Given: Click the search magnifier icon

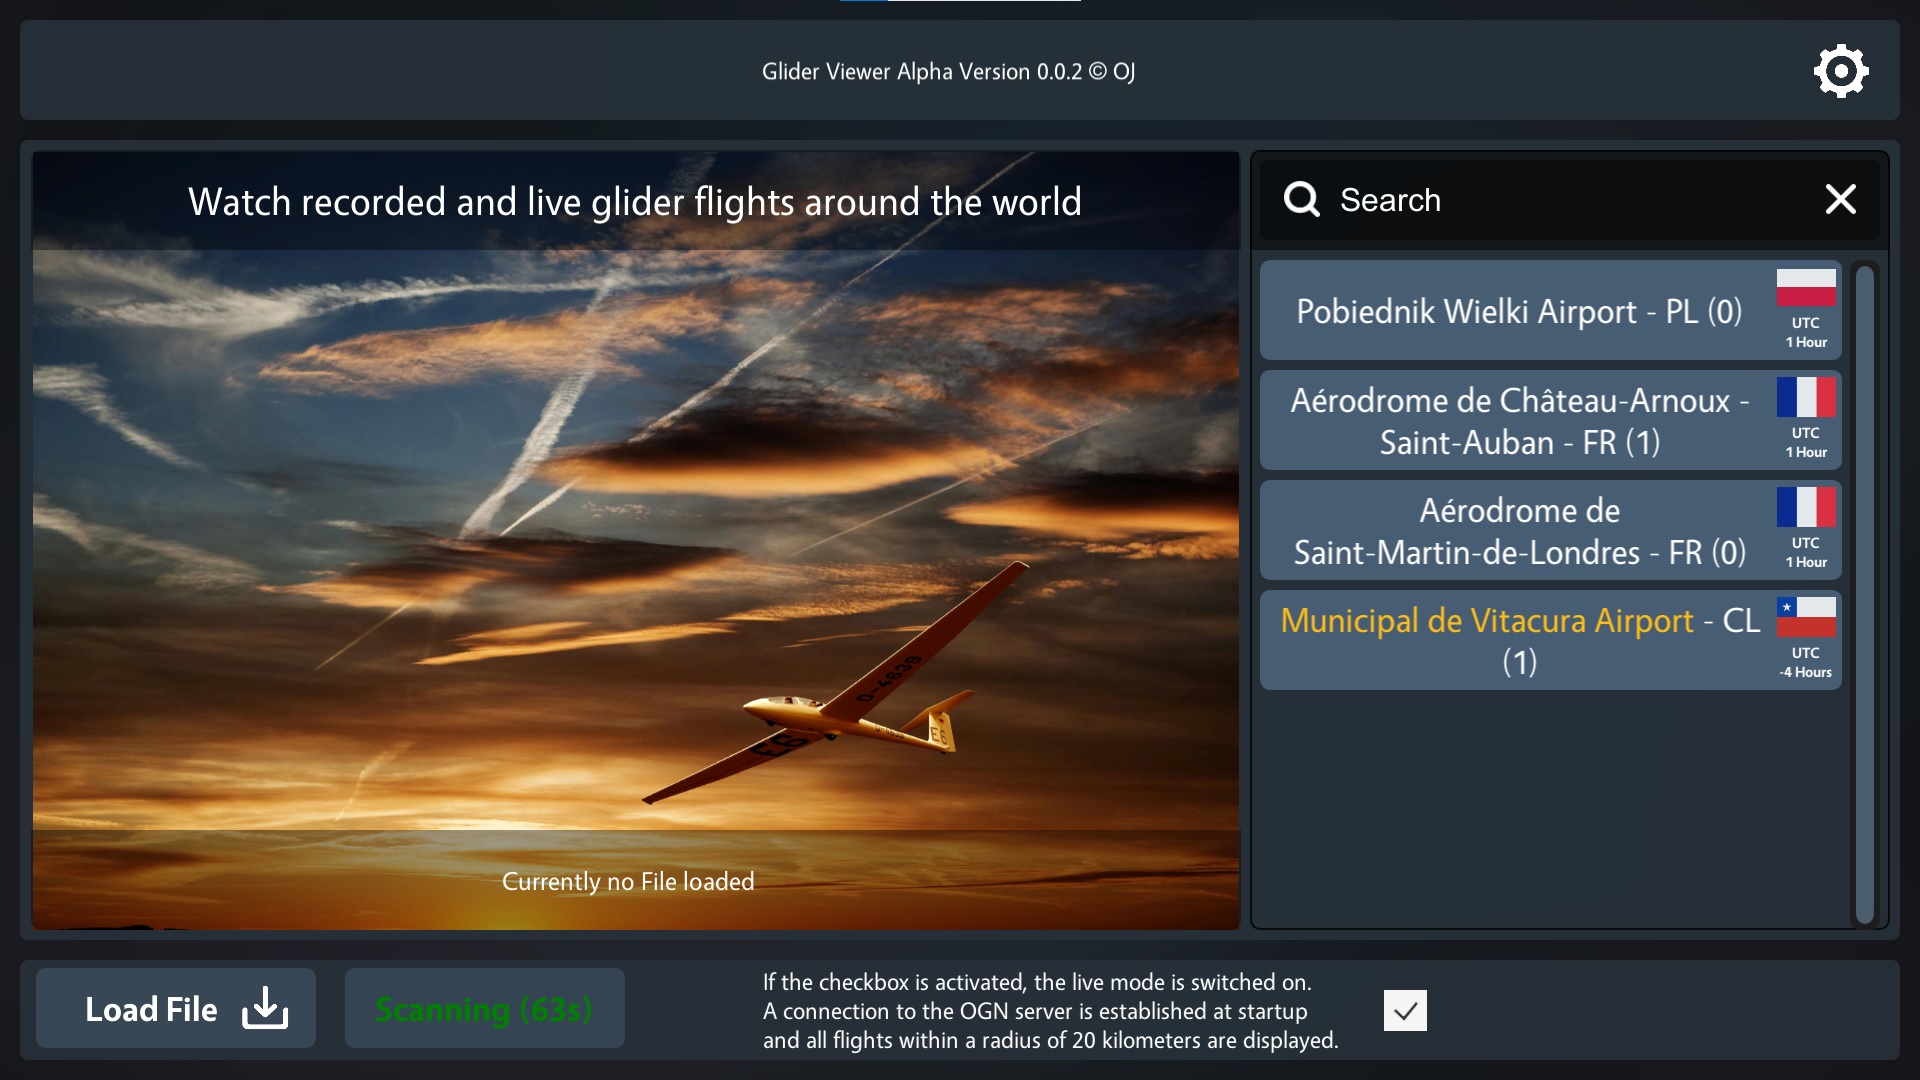Looking at the screenshot, I should coord(1302,199).
